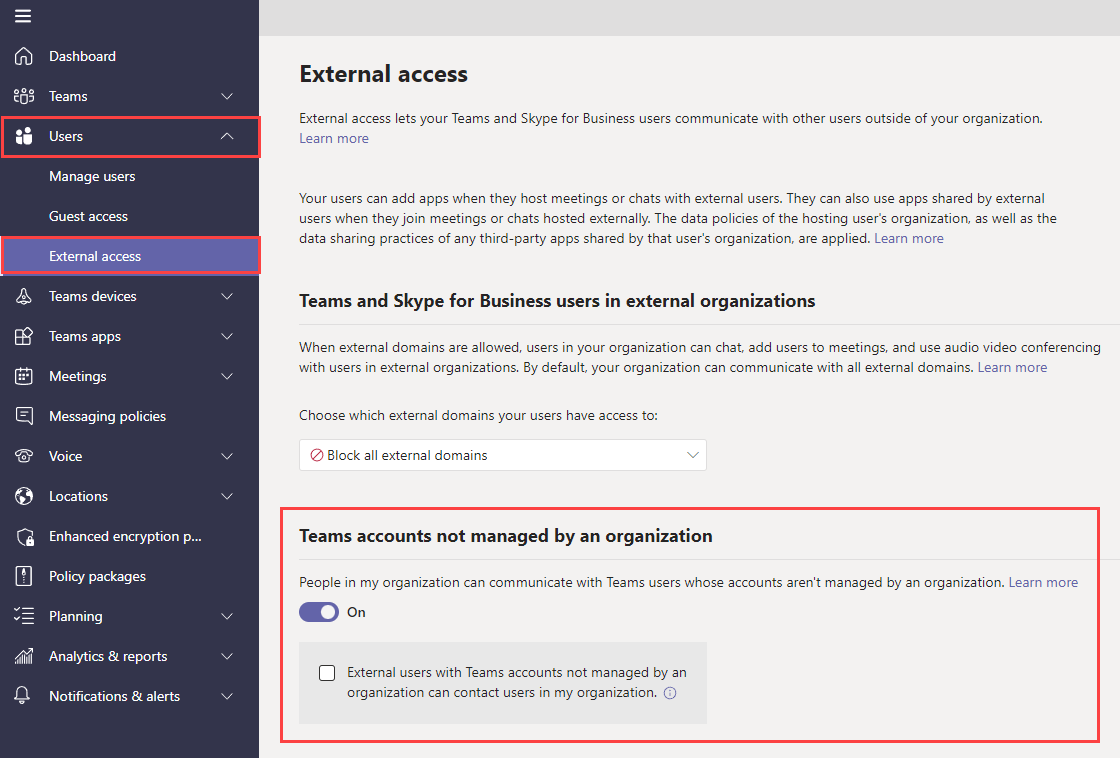Screen dimensions: 1120x758
Task: Open the Guest access page
Action: point(88,216)
